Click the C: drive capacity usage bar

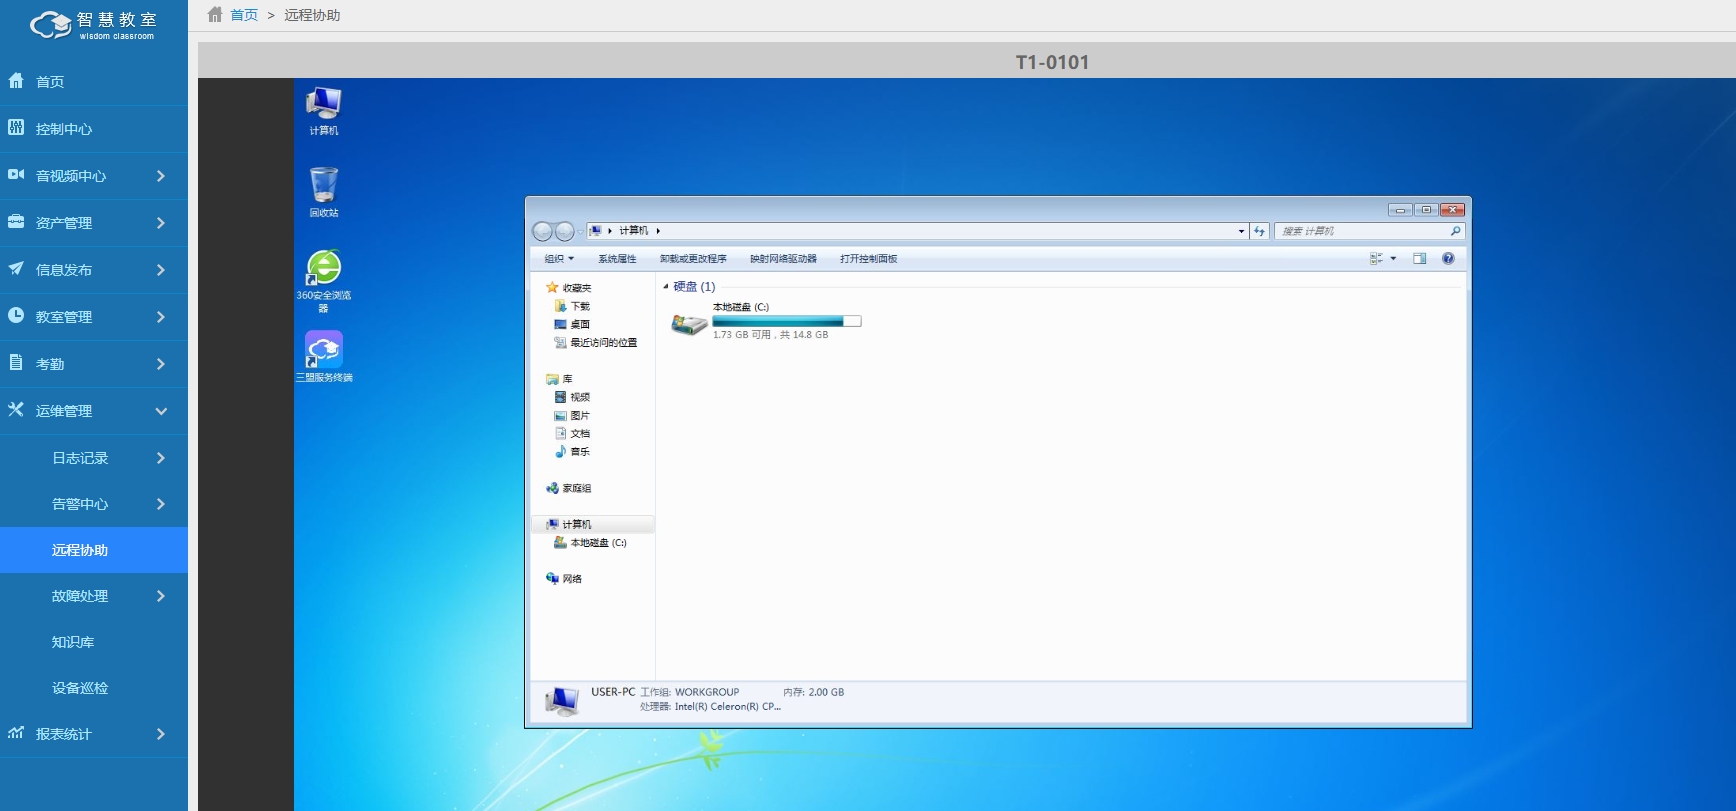click(786, 321)
